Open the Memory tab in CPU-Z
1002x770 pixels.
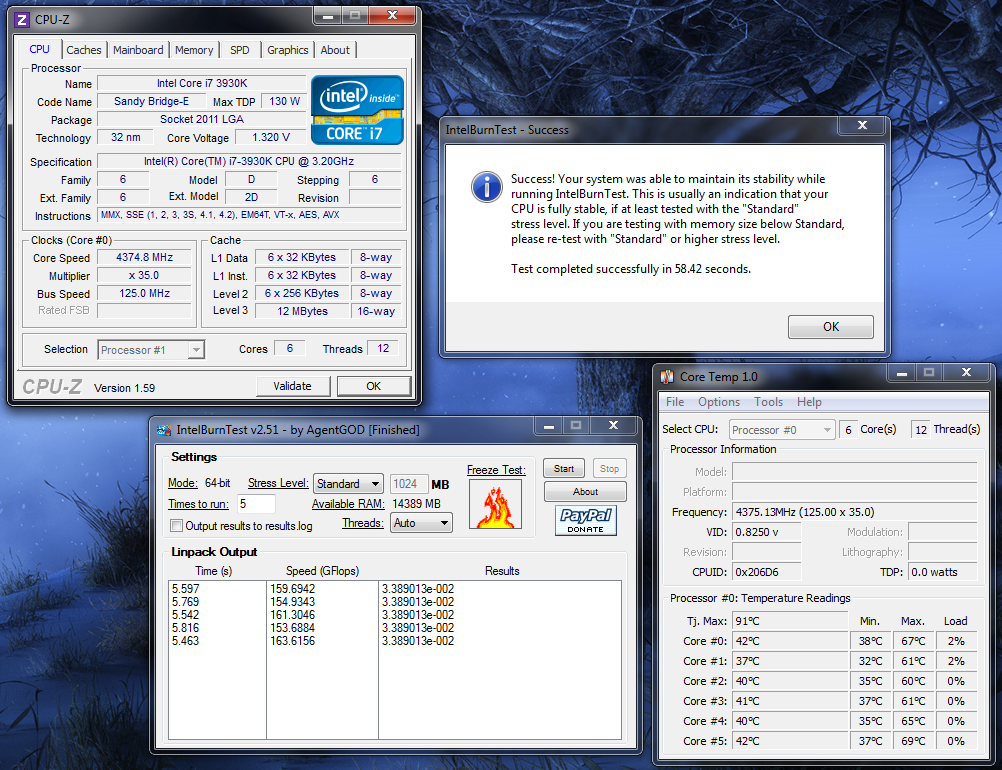coord(194,50)
